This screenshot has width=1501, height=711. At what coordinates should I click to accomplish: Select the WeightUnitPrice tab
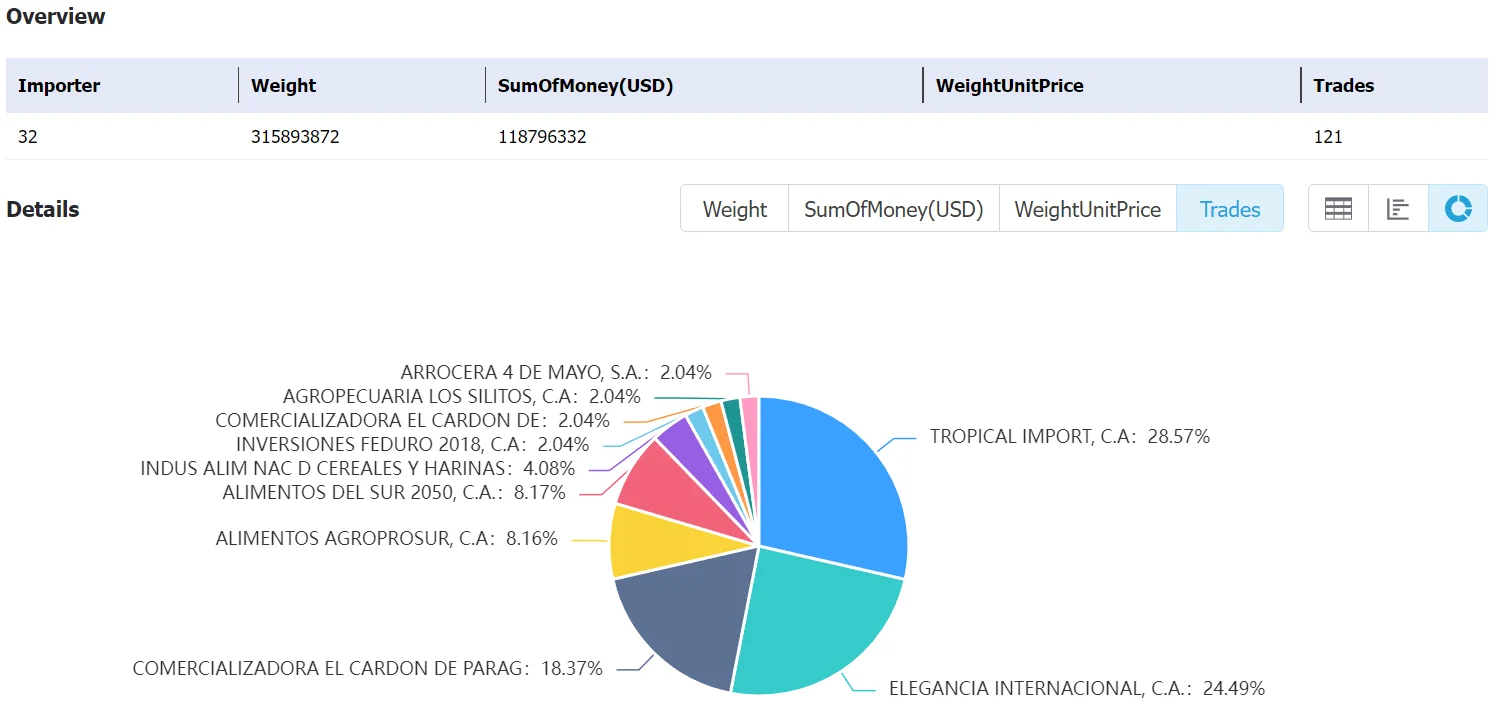[1088, 209]
